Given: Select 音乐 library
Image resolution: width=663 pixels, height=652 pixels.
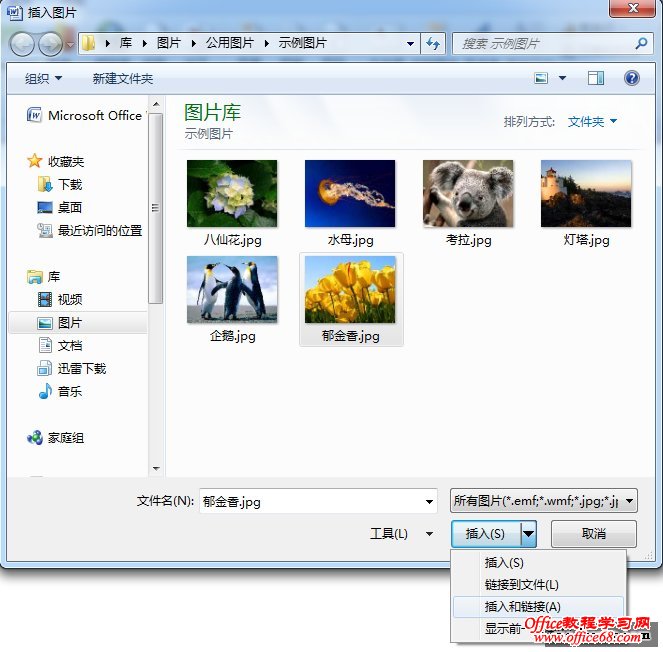Looking at the screenshot, I should (x=60, y=392).
